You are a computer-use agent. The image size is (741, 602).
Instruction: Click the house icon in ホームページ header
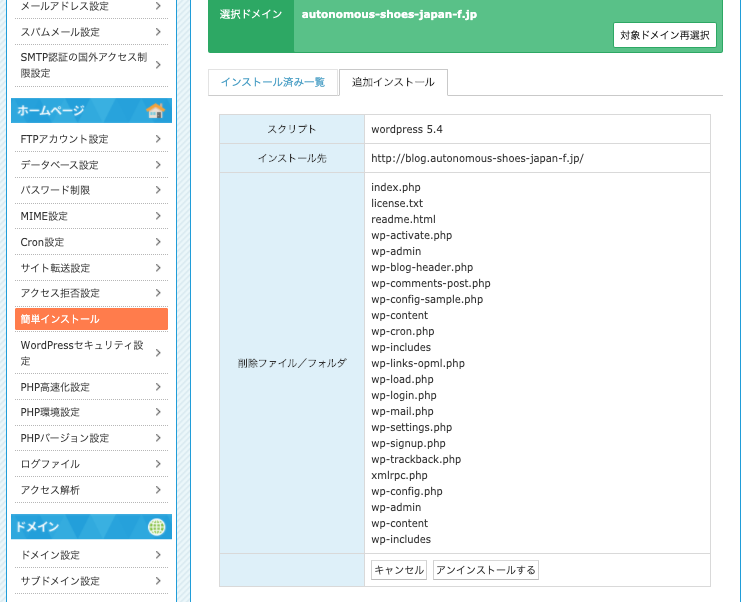pyautogui.click(x=155, y=111)
